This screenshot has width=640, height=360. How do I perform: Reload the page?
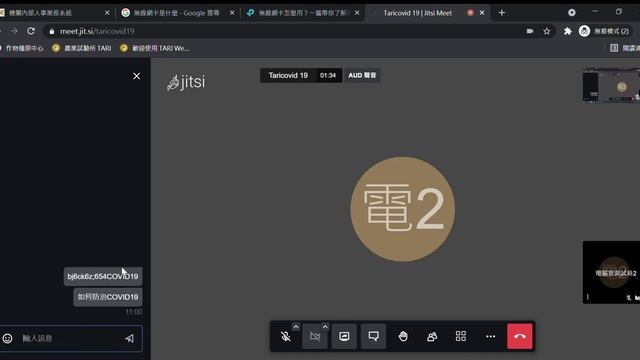click(31, 31)
